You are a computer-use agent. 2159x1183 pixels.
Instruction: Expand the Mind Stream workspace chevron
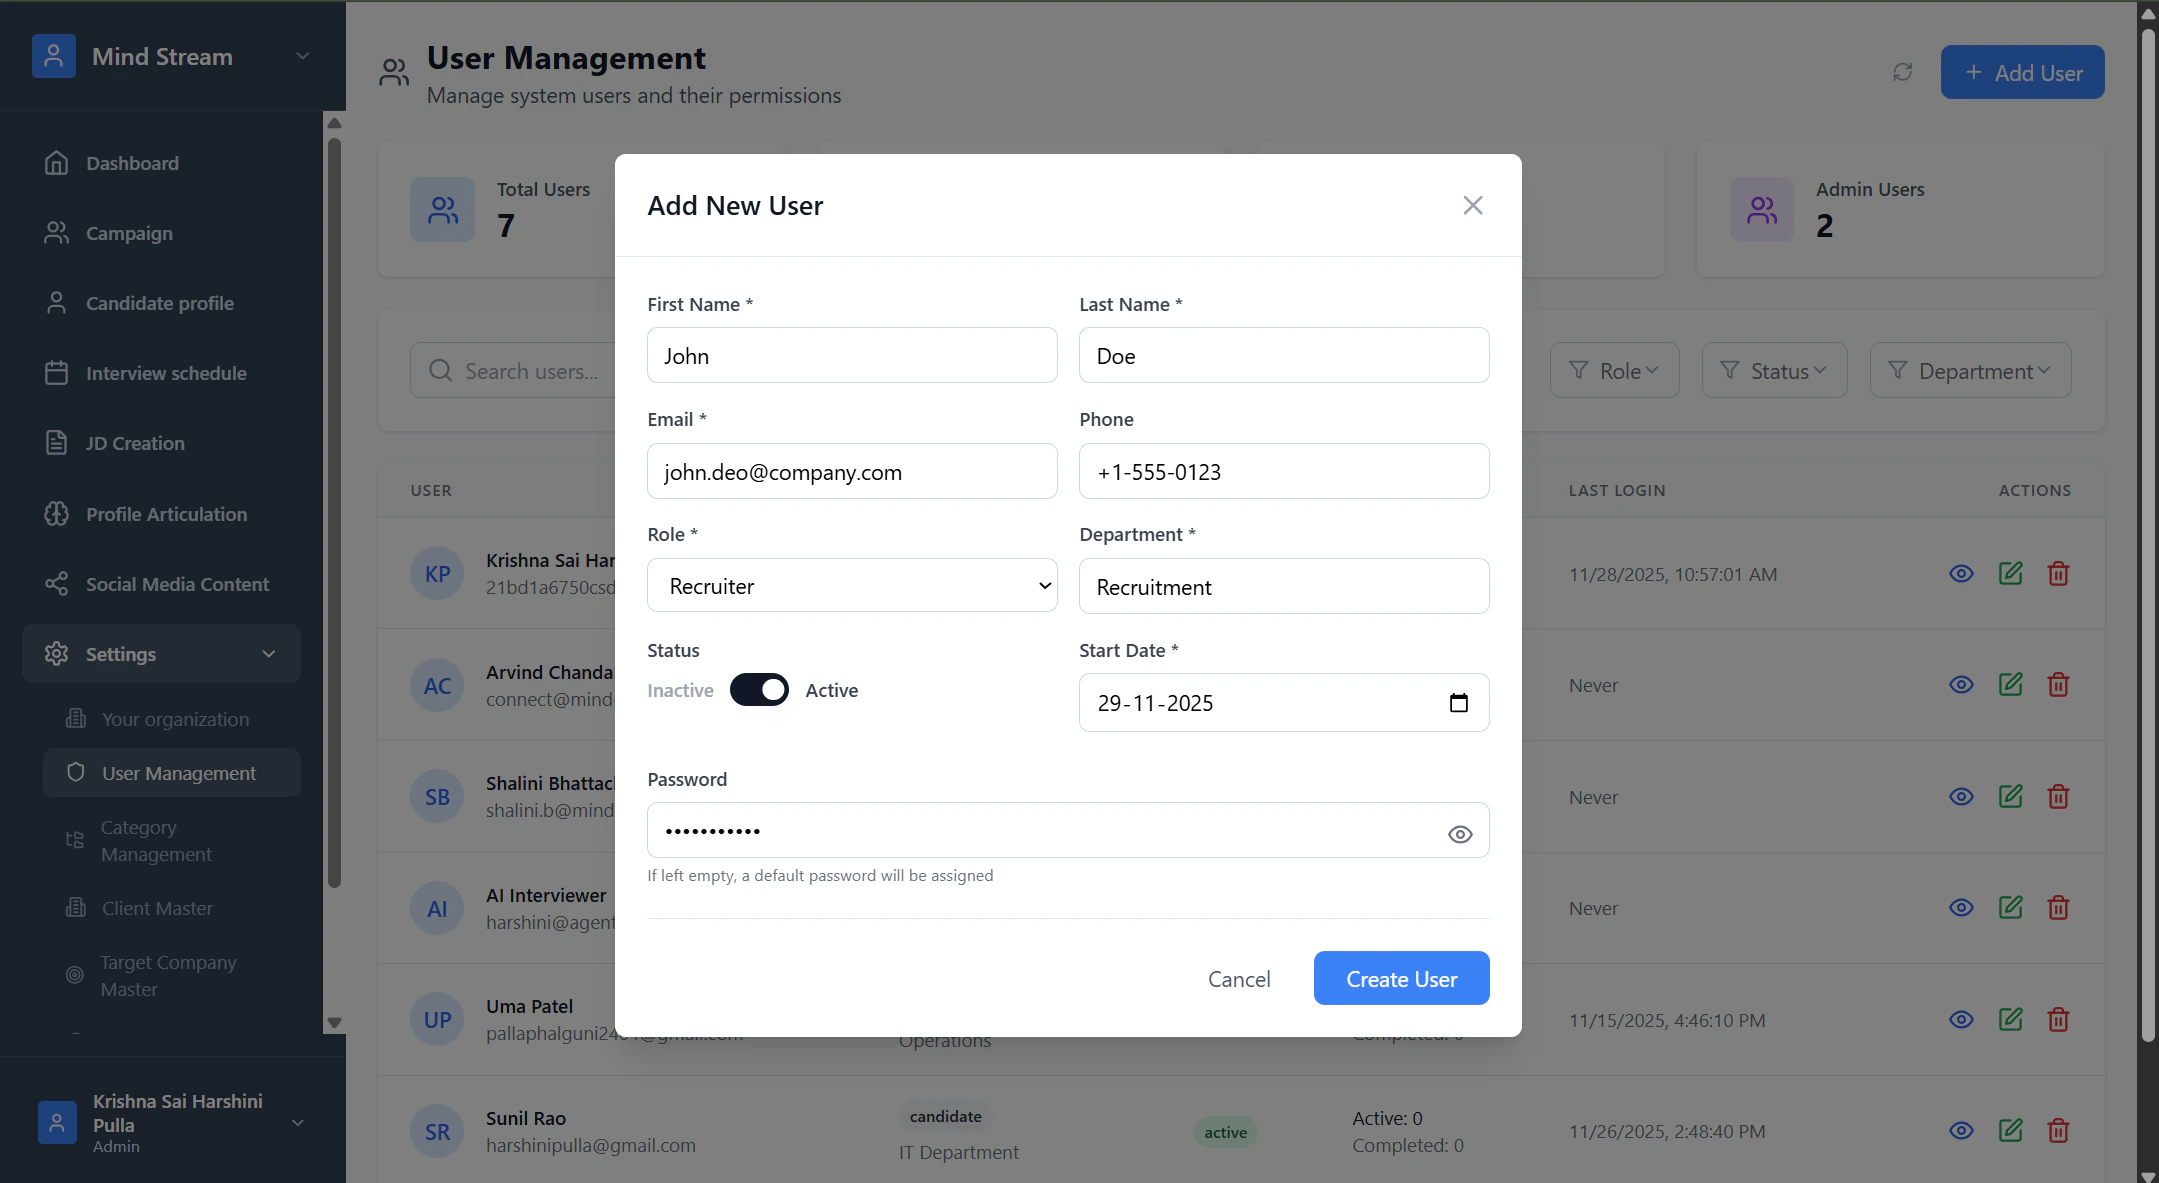pyautogui.click(x=302, y=56)
